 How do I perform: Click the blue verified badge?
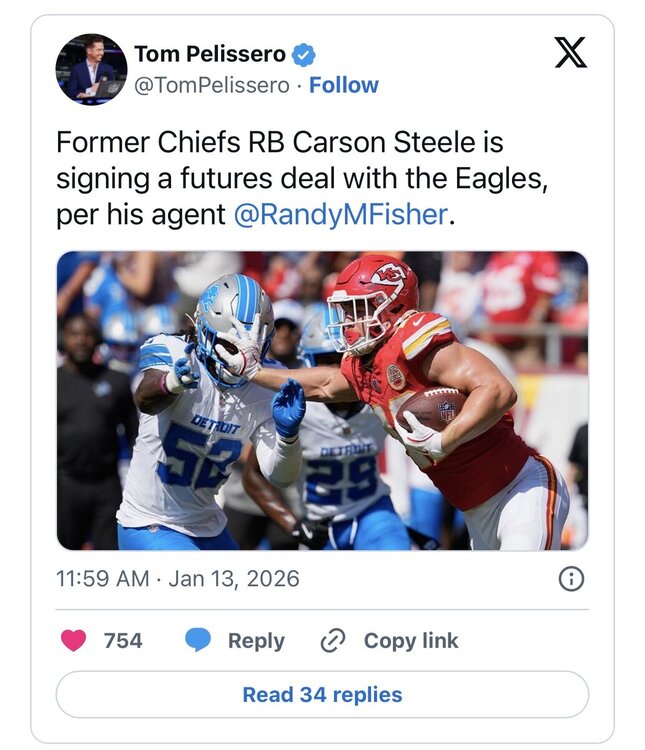[307, 54]
